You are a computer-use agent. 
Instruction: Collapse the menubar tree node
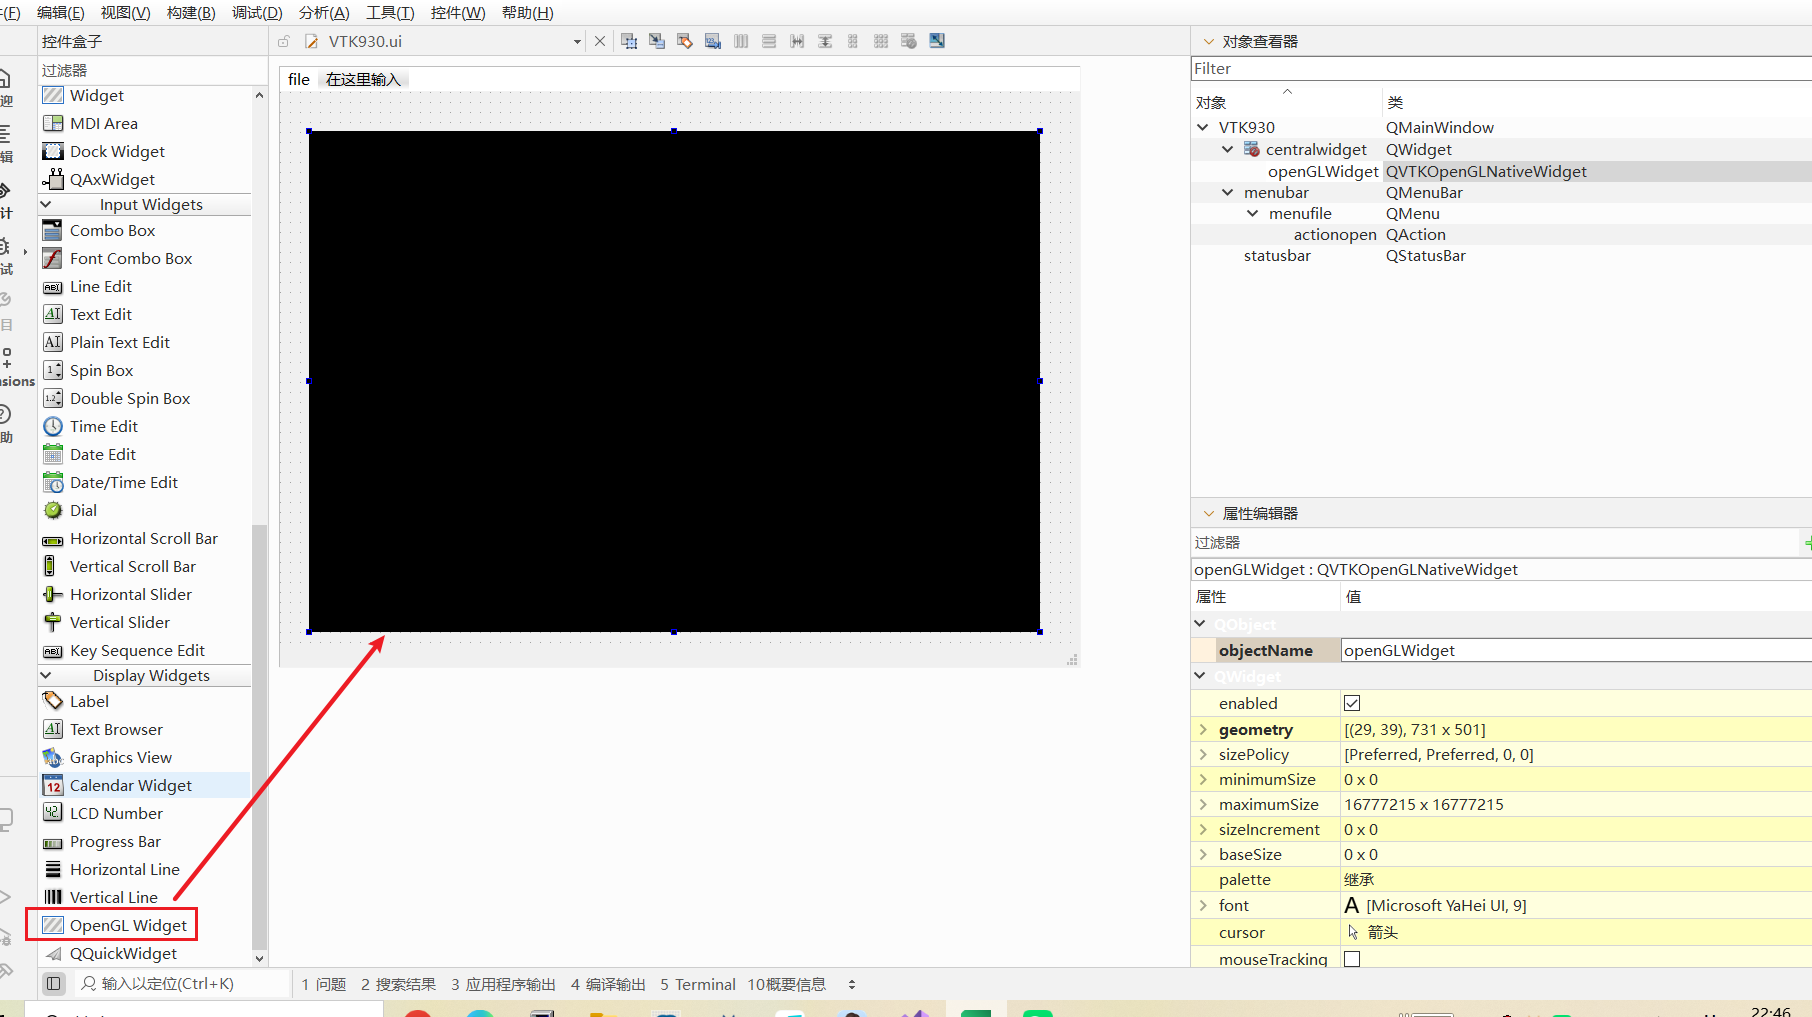[x=1228, y=192]
